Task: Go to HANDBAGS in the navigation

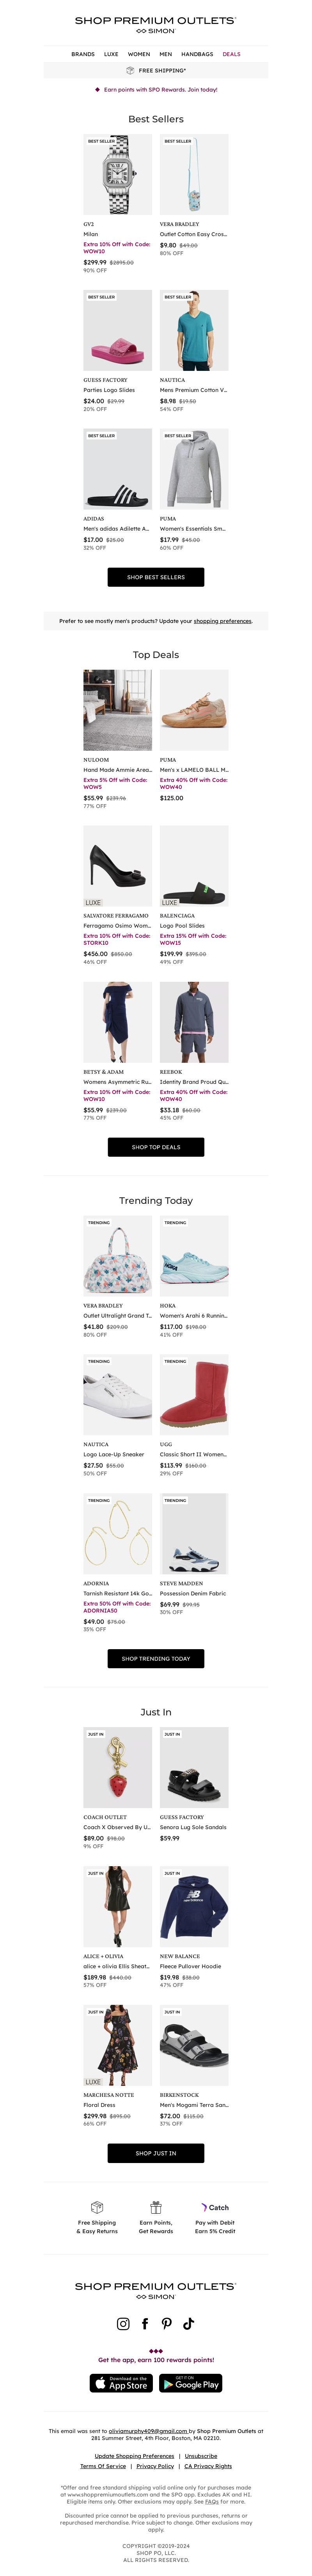Action: click(x=197, y=54)
